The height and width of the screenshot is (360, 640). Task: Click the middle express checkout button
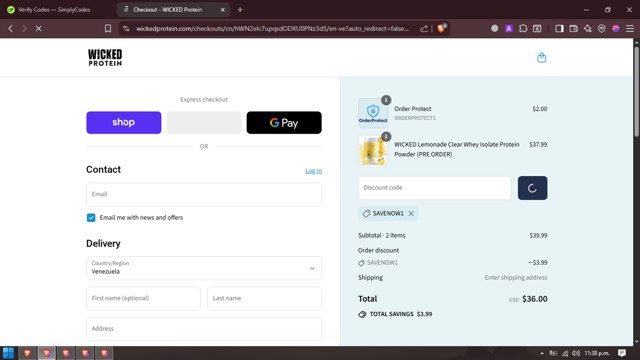(x=204, y=122)
